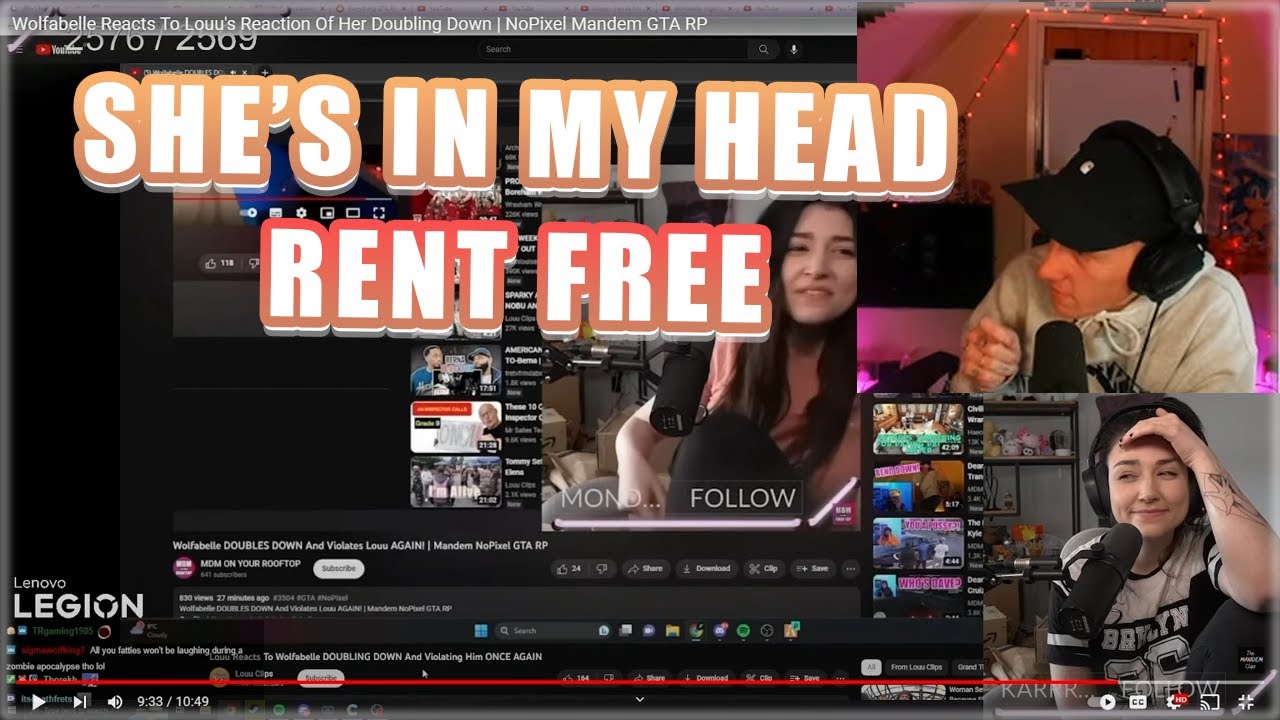Open the thumbnail with 21:28 duration

456,427
